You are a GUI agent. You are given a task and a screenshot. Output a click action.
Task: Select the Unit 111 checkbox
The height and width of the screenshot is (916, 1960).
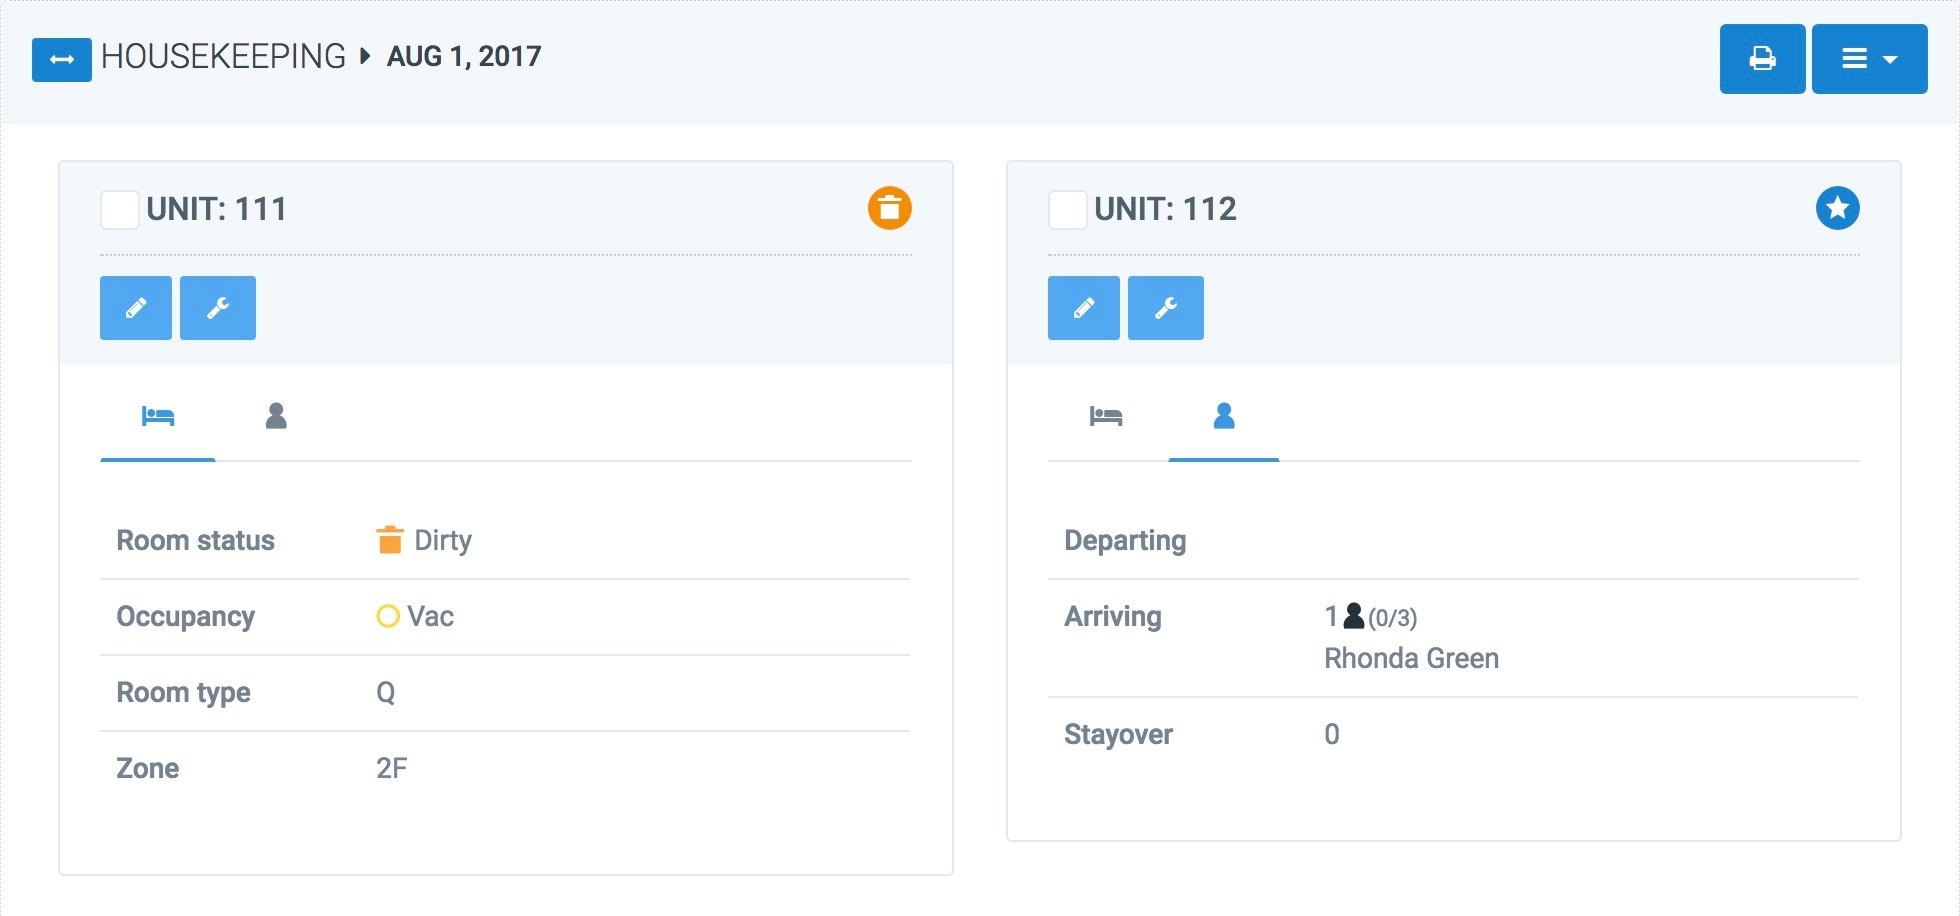pos(120,210)
